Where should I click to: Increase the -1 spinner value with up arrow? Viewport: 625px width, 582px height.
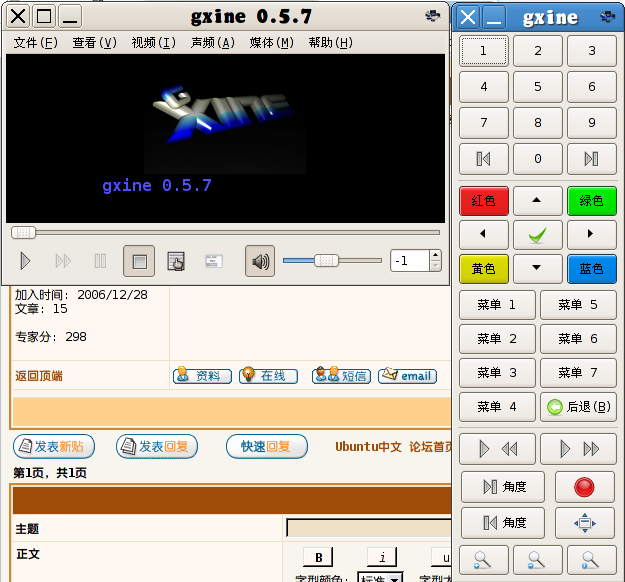point(436,255)
